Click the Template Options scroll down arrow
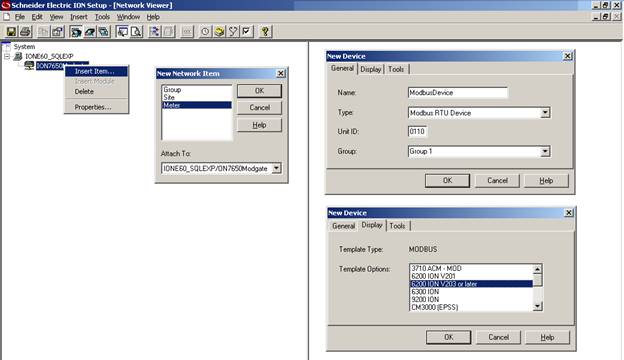624x360 pixels. point(537,306)
